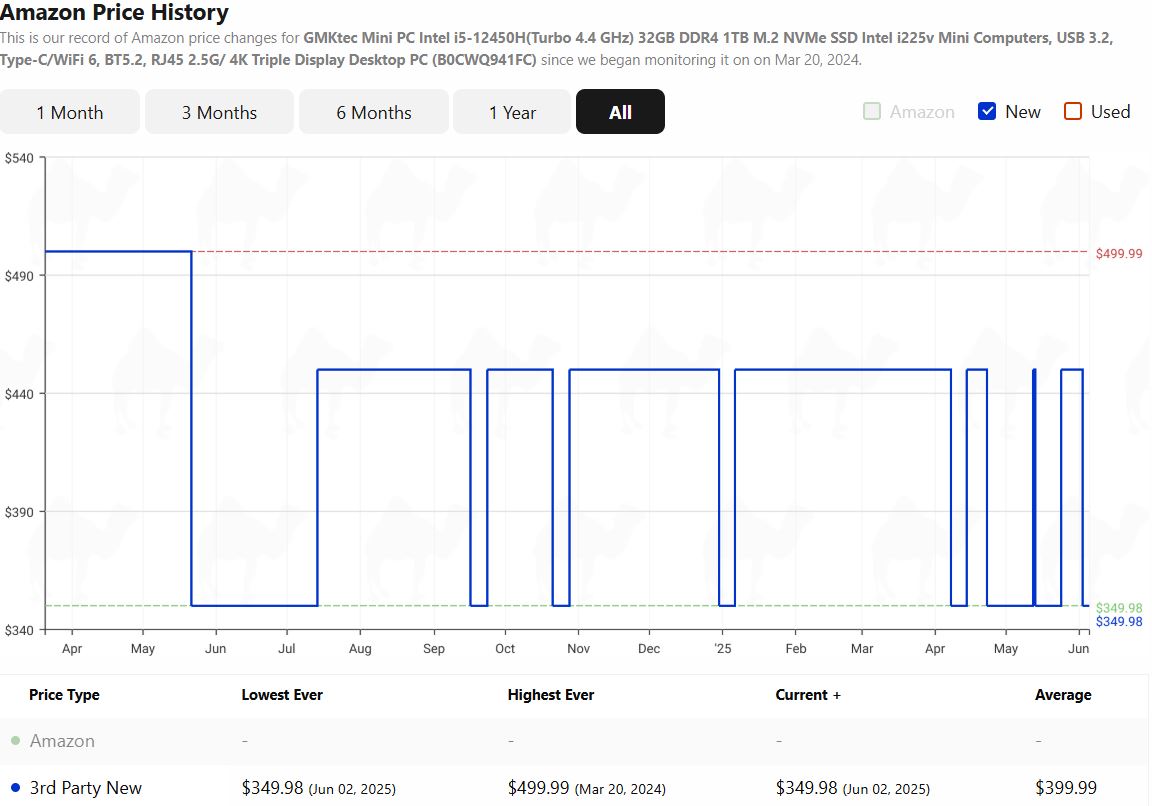Click the Oct label on the x-axis
The width and height of the screenshot is (1152, 806).
tap(505, 648)
